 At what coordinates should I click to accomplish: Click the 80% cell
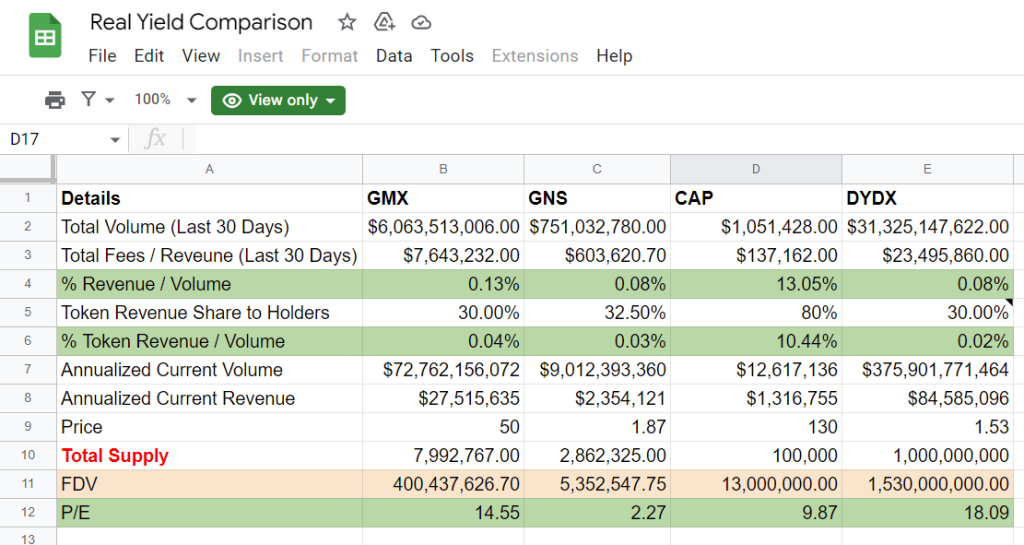click(756, 313)
